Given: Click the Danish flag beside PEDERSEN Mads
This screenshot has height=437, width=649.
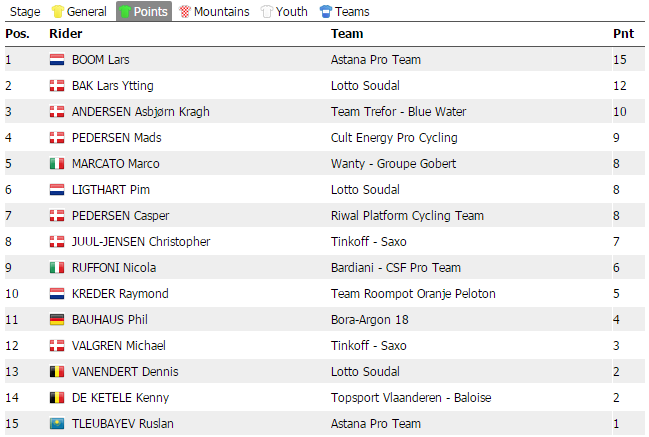Looking at the screenshot, I should point(57,138).
